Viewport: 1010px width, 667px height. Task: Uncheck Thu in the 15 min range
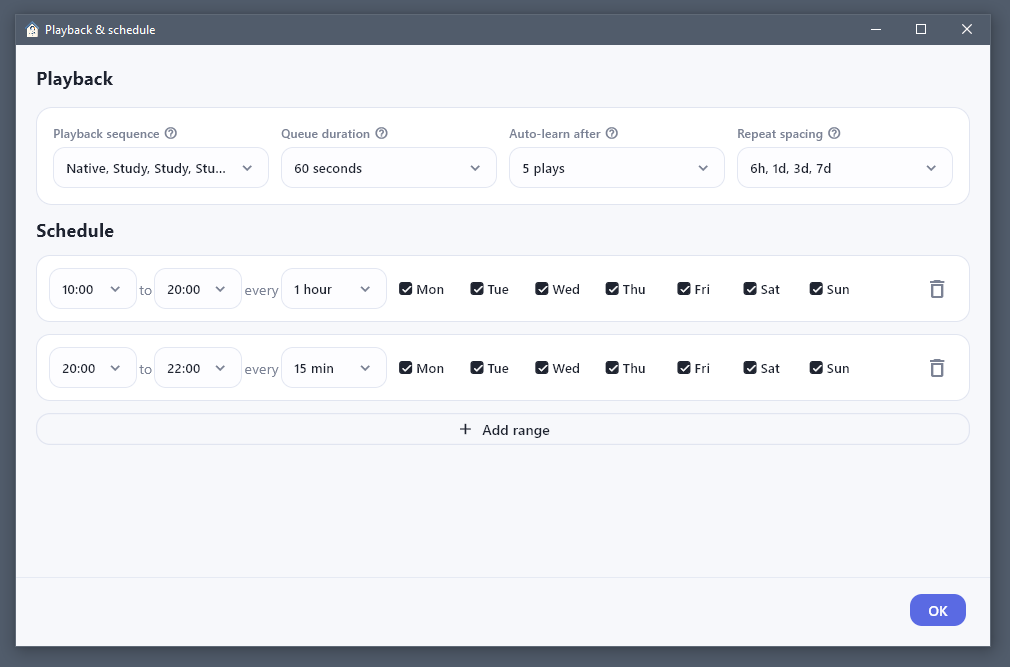[612, 368]
